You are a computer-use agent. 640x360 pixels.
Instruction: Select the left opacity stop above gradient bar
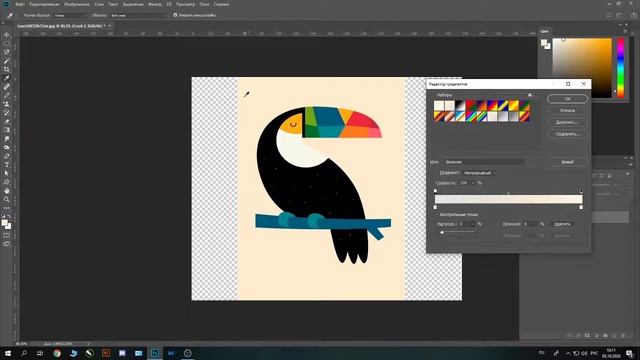[435, 191]
